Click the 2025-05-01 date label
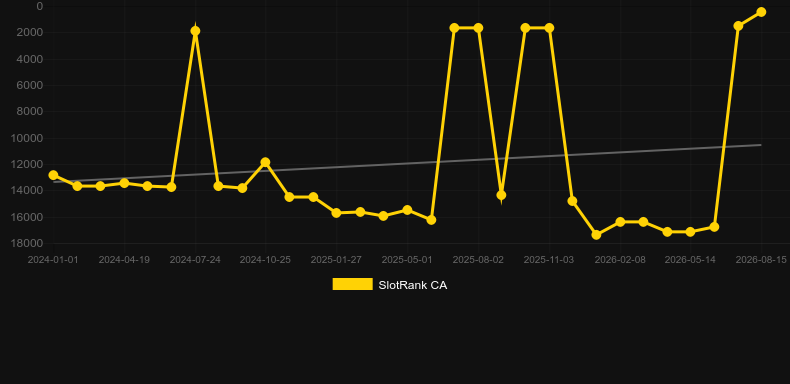The width and height of the screenshot is (790, 384). [407, 260]
